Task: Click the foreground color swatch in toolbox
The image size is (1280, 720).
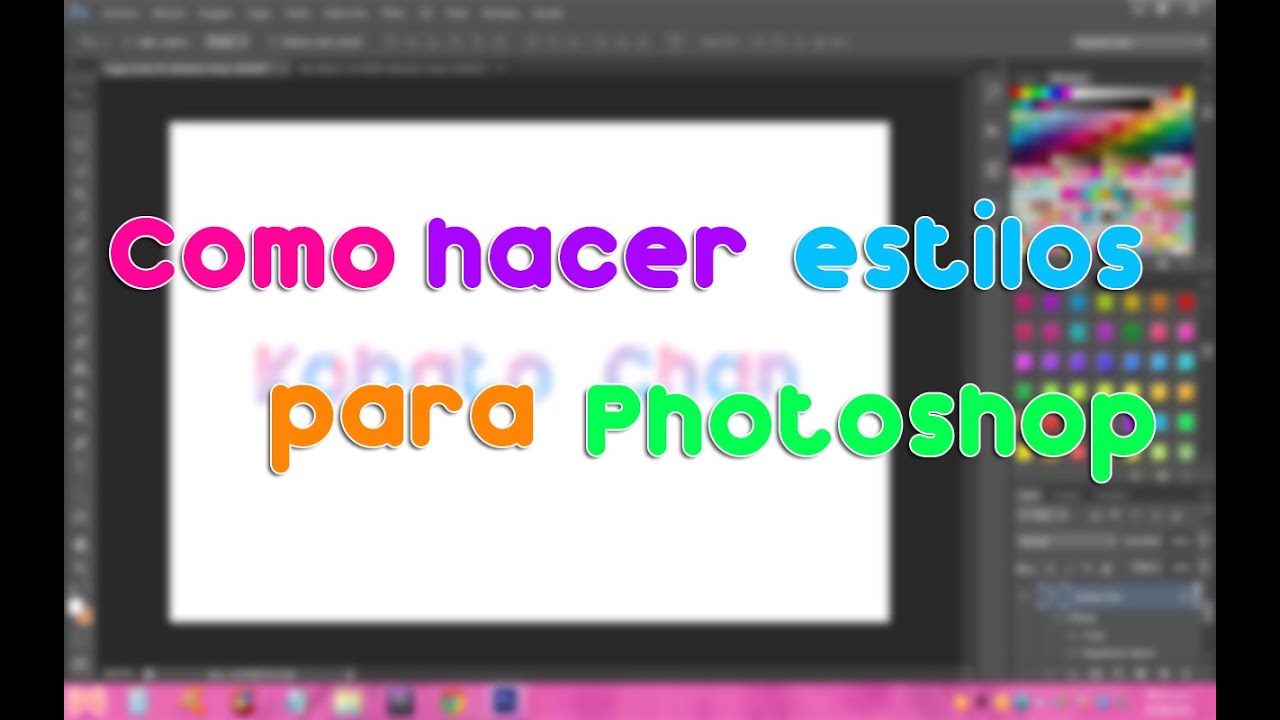Action: point(76,608)
